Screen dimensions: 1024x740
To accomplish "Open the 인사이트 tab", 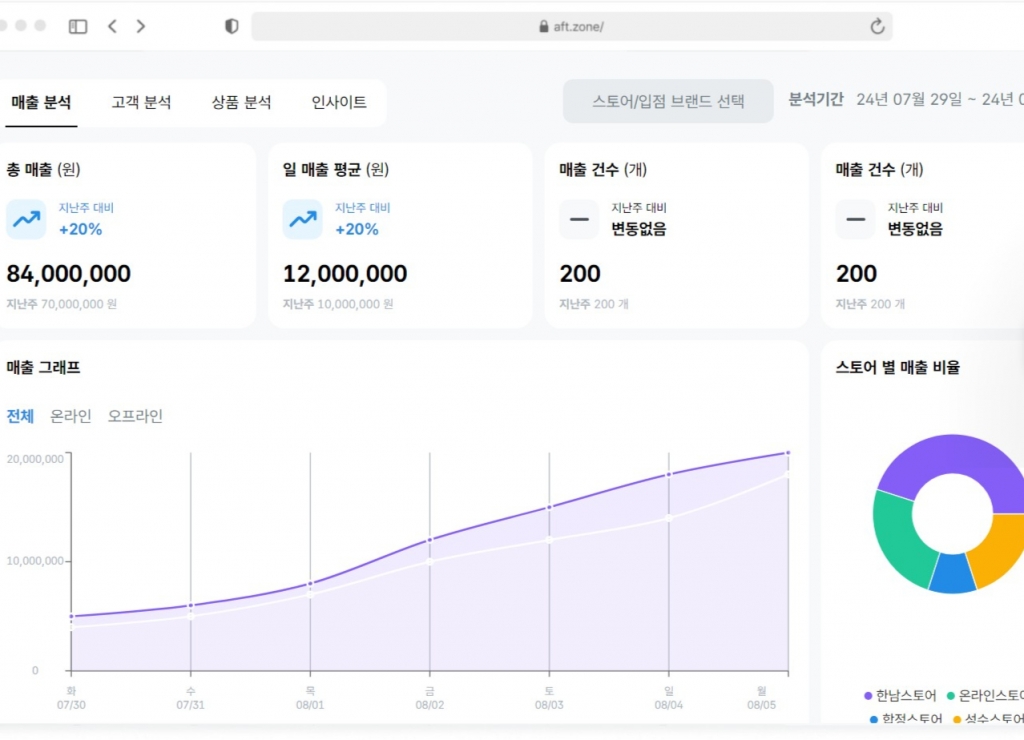I will click(339, 102).
